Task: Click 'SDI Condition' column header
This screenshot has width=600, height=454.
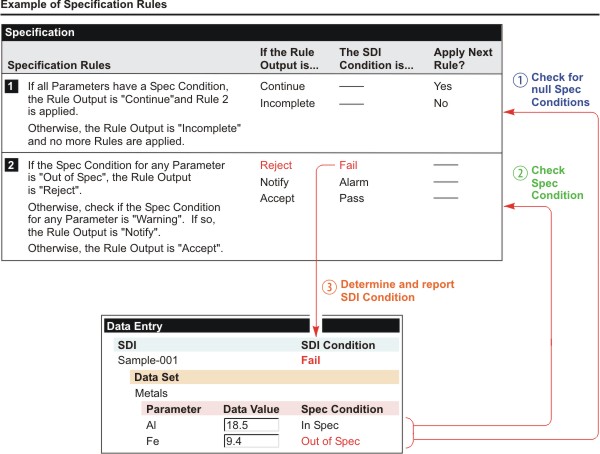Action: tap(338, 345)
